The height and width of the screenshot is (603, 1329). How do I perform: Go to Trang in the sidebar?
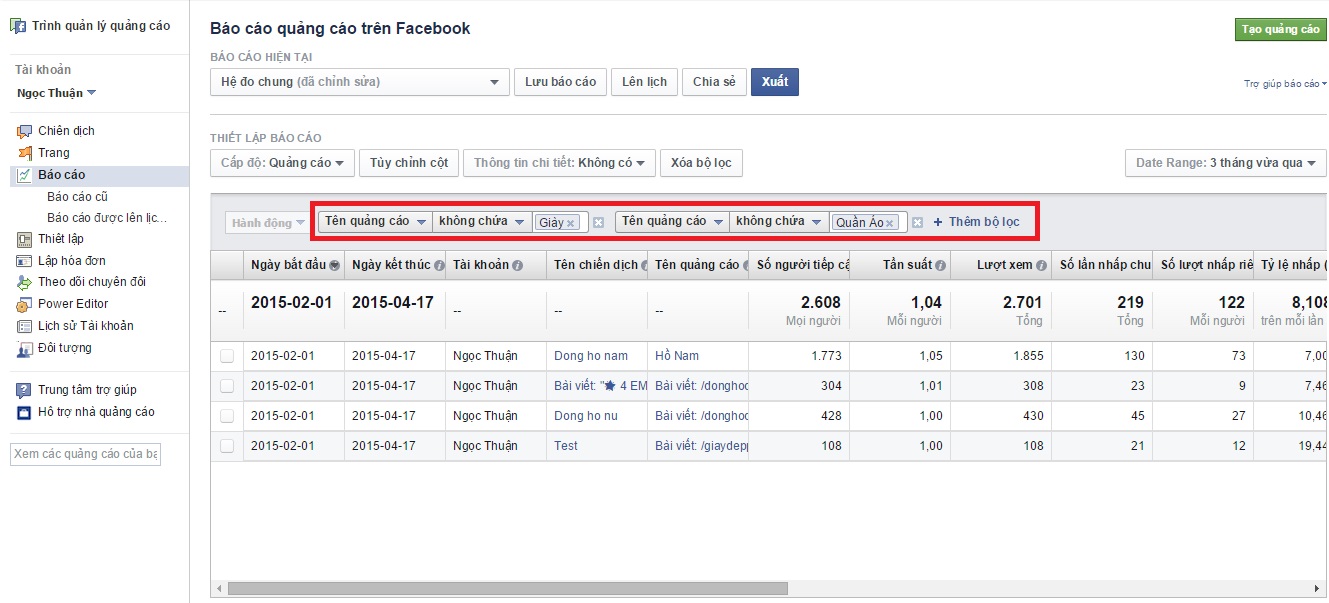54,153
